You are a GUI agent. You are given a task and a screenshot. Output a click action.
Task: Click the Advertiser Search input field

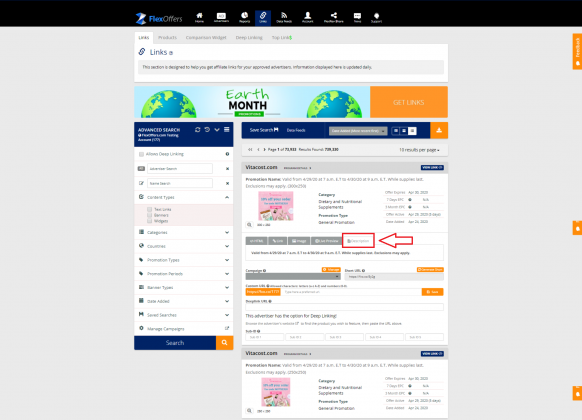point(180,168)
